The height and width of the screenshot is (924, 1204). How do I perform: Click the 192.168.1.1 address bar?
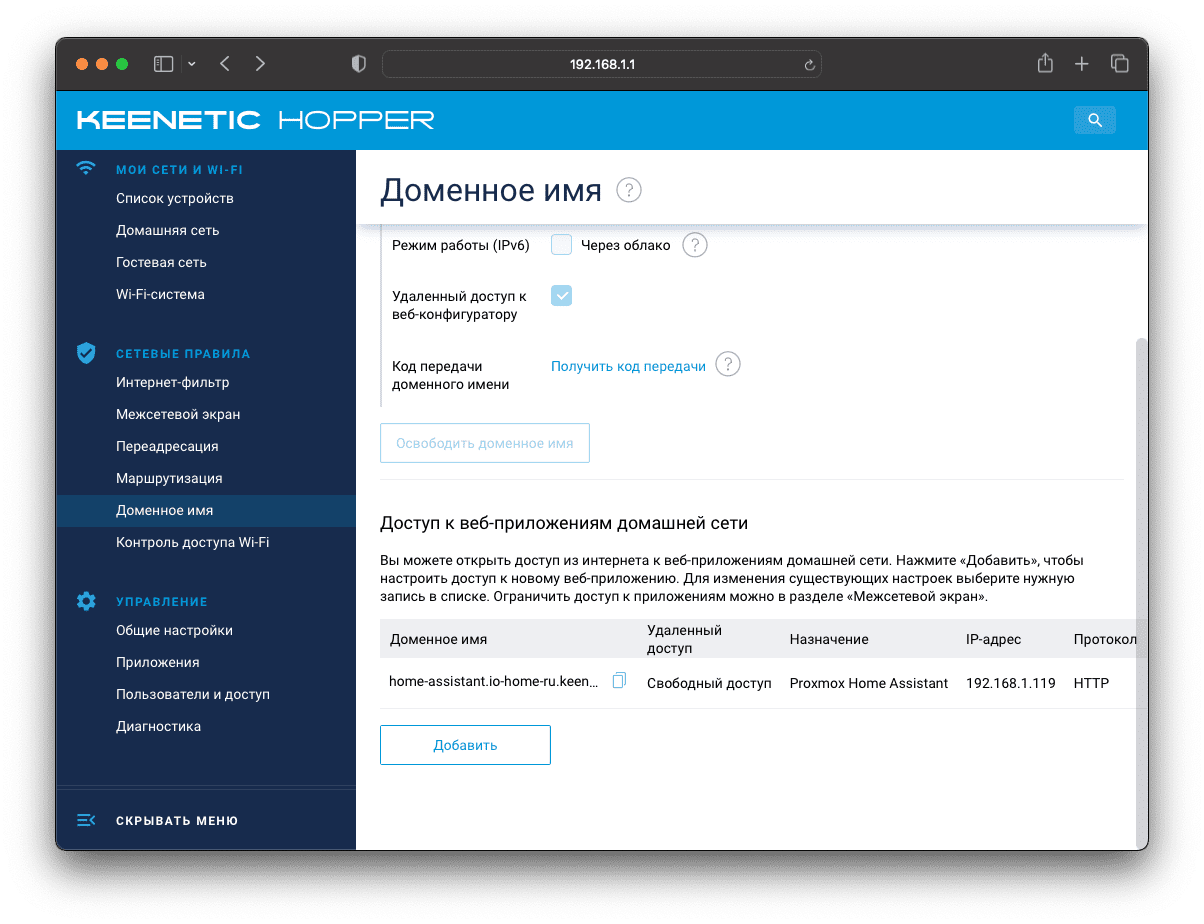[x=602, y=64]
